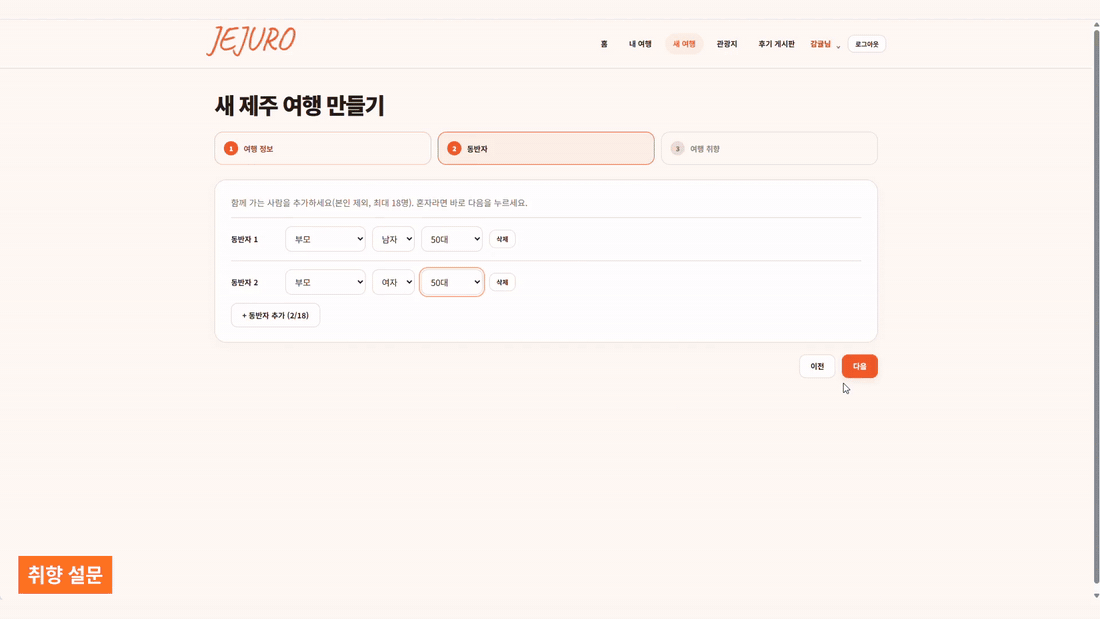Click + 동반자 추가 (2/18) button
The image size is (1100, 619).
(x=275, y=315)
